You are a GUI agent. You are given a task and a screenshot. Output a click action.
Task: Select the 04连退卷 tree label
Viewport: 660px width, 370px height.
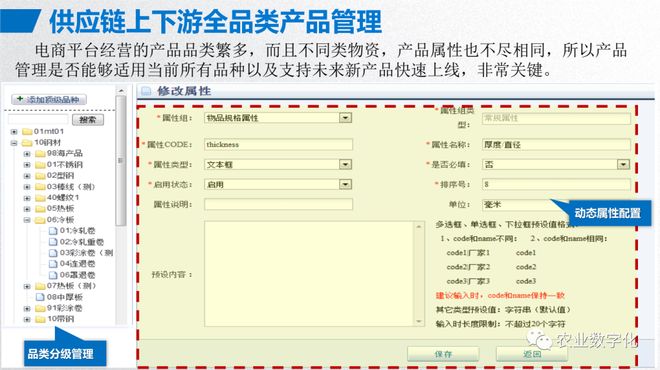pyautogui.click(x=77, y=264)
